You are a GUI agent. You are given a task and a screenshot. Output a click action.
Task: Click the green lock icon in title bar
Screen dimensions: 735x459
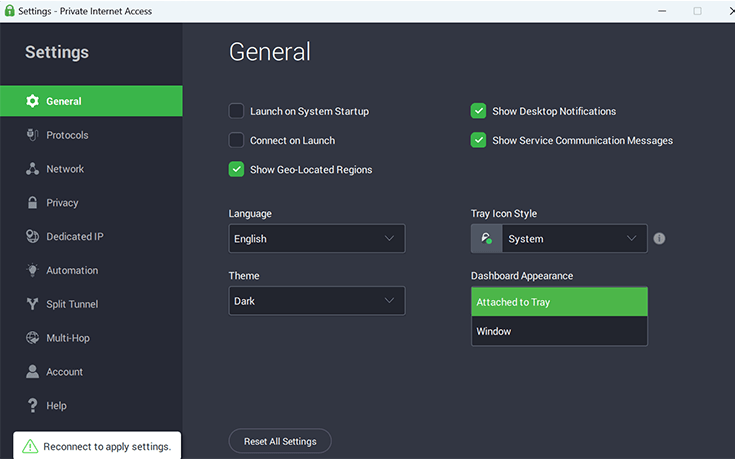tap(9, 10)
